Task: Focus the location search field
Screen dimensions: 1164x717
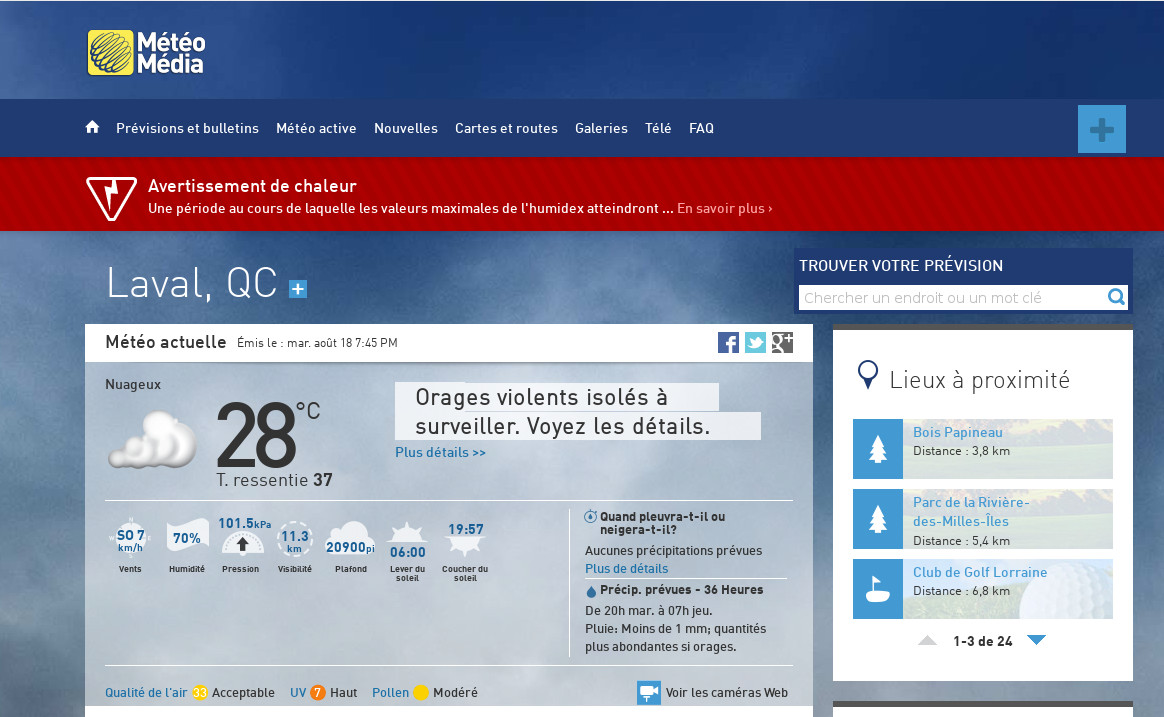Action: tap(952, 298)
